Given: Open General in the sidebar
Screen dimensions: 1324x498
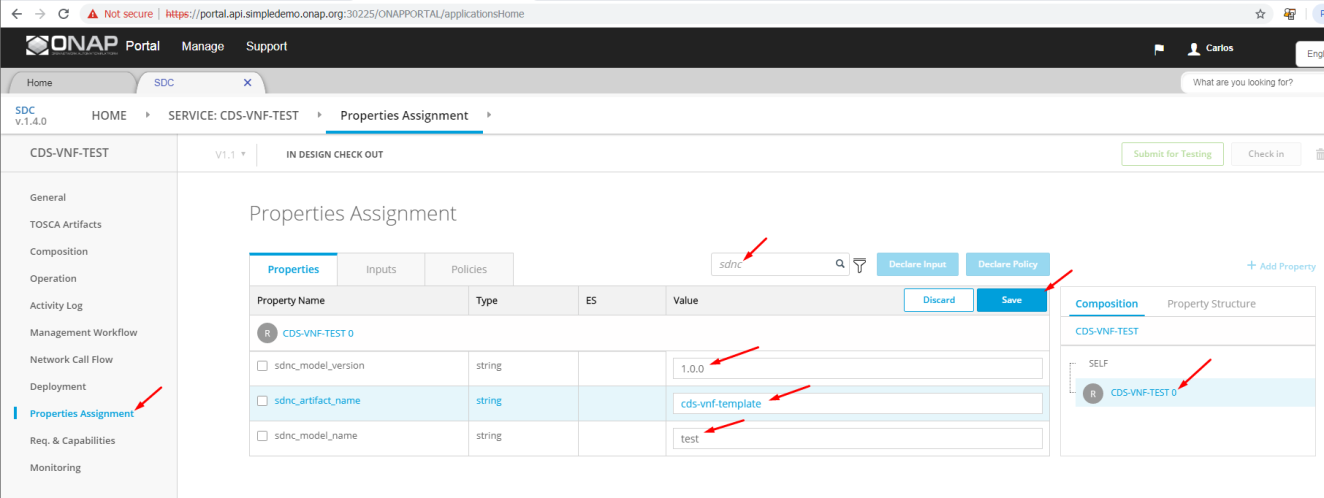Looking at the screenshot, I should pyautogui.click(x=48, y=197).
